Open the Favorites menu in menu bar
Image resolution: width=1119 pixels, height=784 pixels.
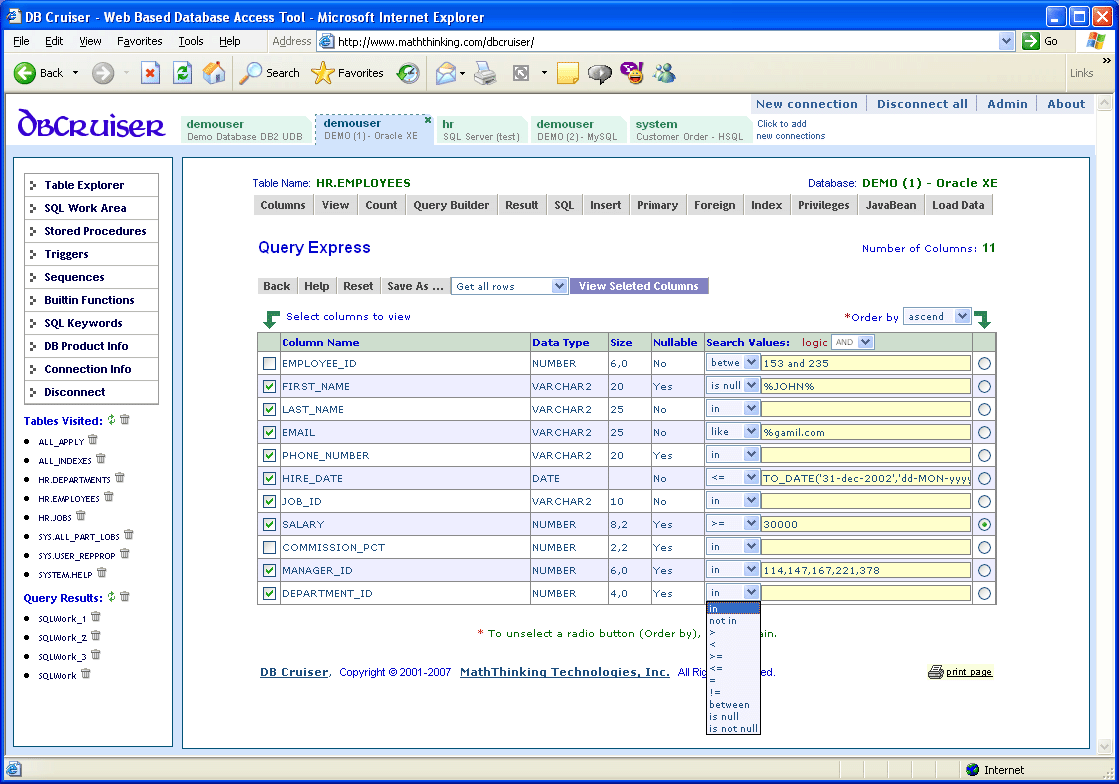pyautogui.click(x=139, y=41)
